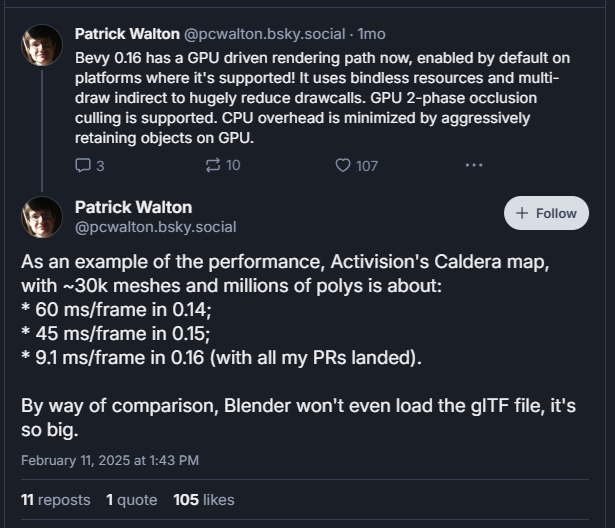View the 11 reposts list

pyautogui.click(x=55, y=499)
